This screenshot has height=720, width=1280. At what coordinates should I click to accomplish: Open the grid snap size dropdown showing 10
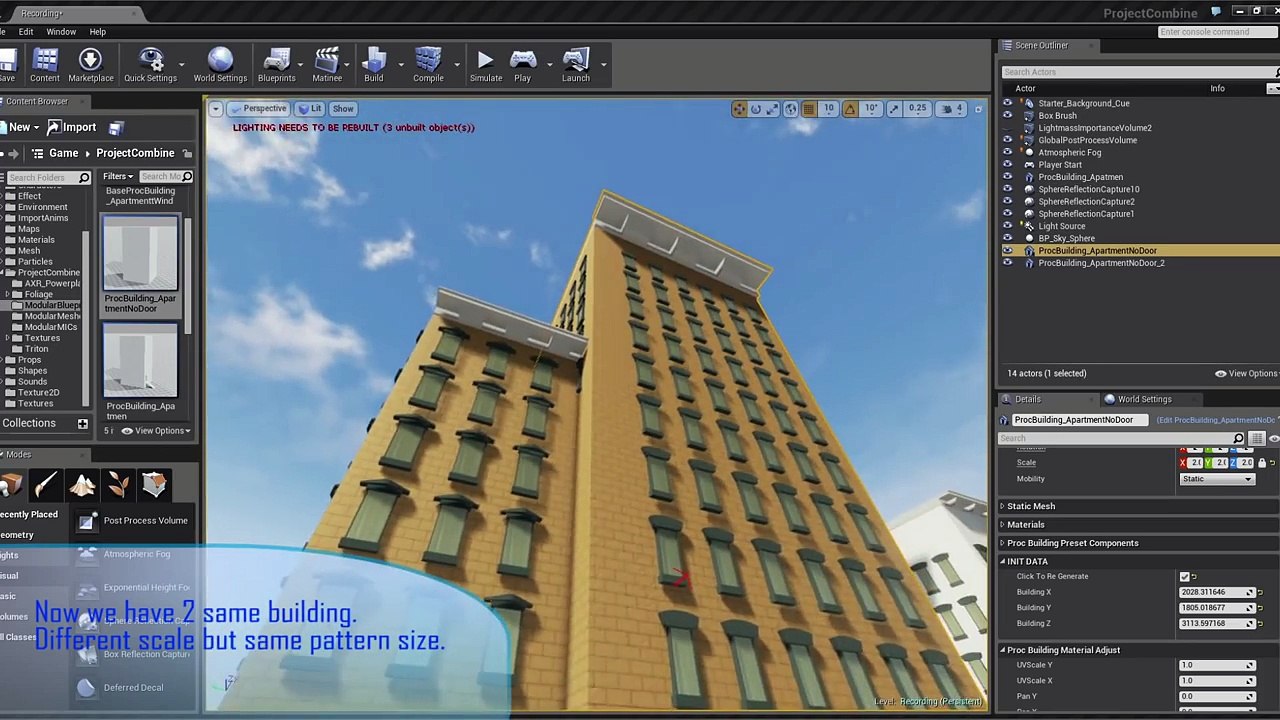point(828,109)
